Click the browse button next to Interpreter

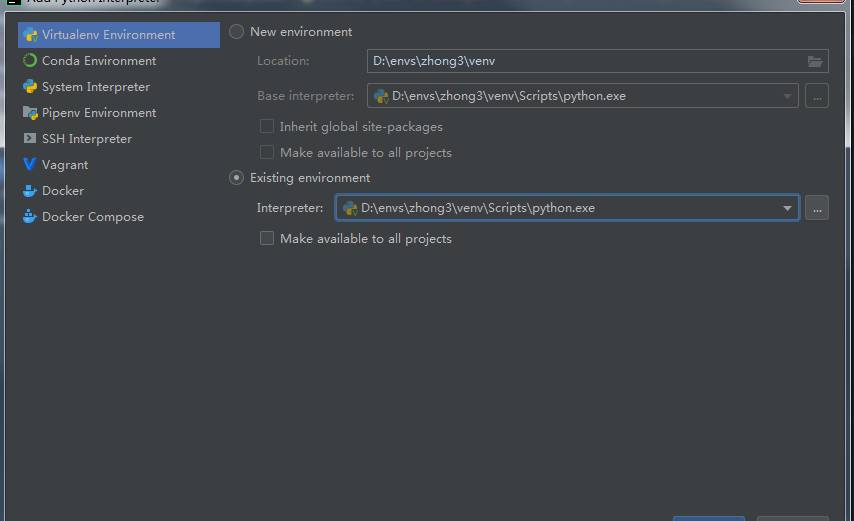[817, 208]
